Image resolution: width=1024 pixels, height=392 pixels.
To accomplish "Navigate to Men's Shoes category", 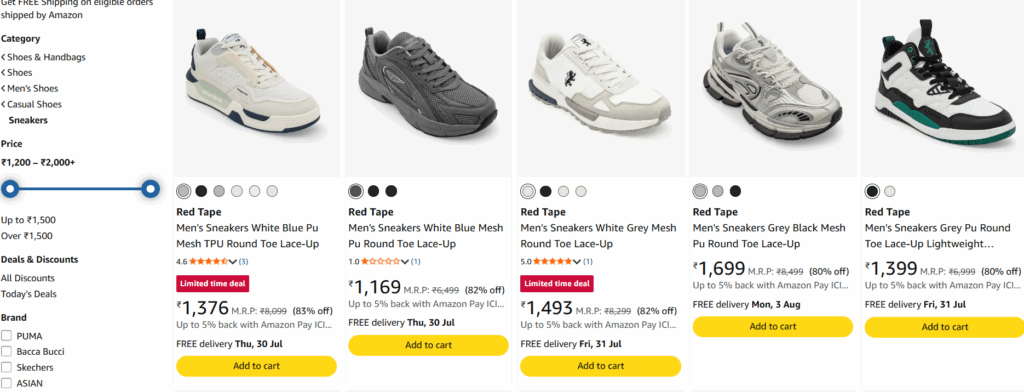I will (x=33, y=88).
